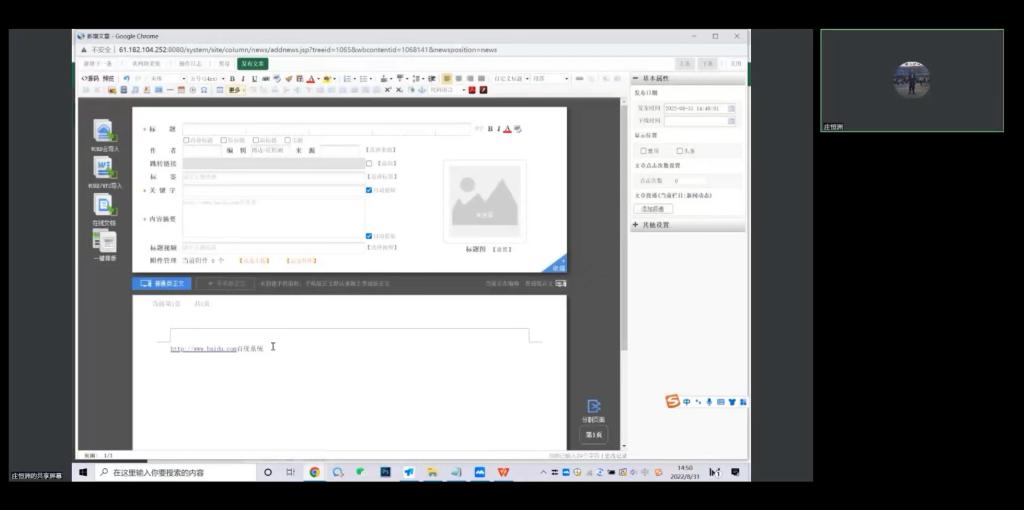The width and height of the screenshot is (1024, 510).
Task: Check the 头条 checkbox
Action: click(x=680, y=151)
